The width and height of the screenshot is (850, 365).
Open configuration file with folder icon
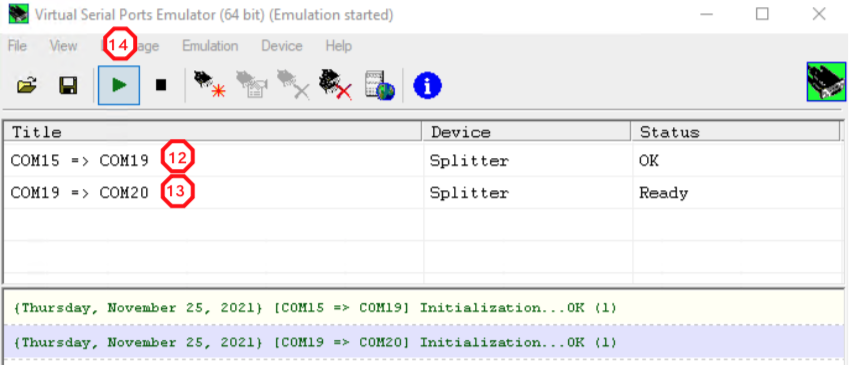pyautogui.click(x=27, y=85)
